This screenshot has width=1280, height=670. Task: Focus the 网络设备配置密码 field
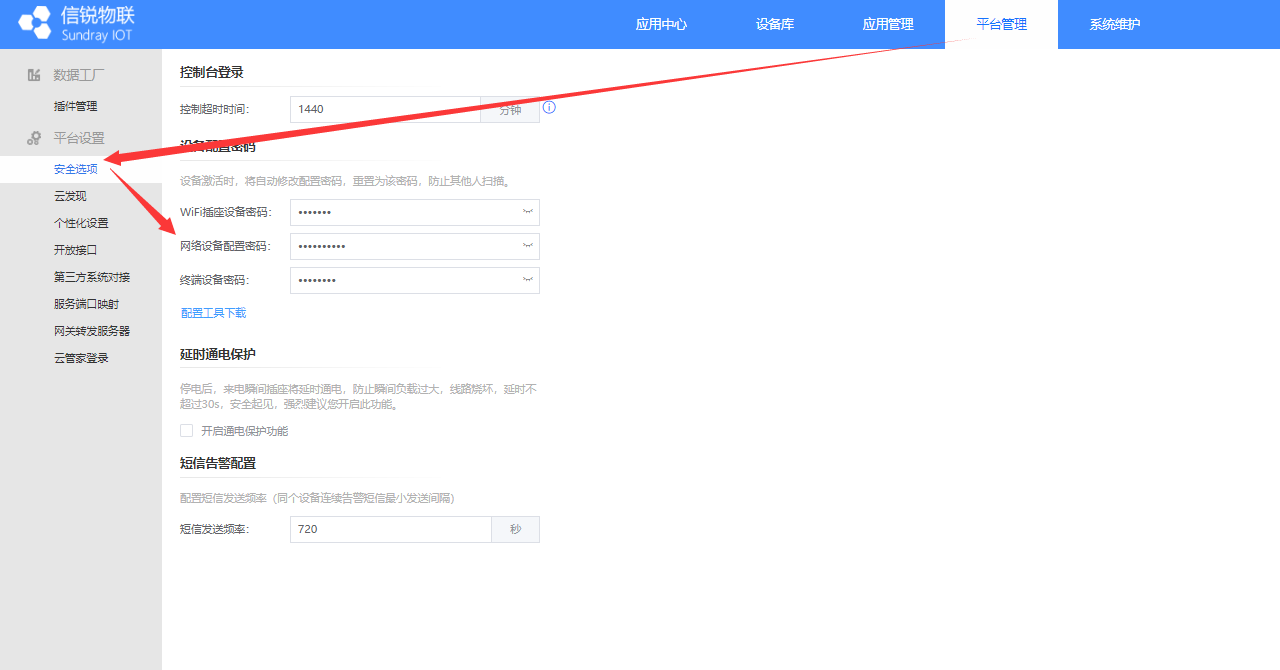pos(415,246)
